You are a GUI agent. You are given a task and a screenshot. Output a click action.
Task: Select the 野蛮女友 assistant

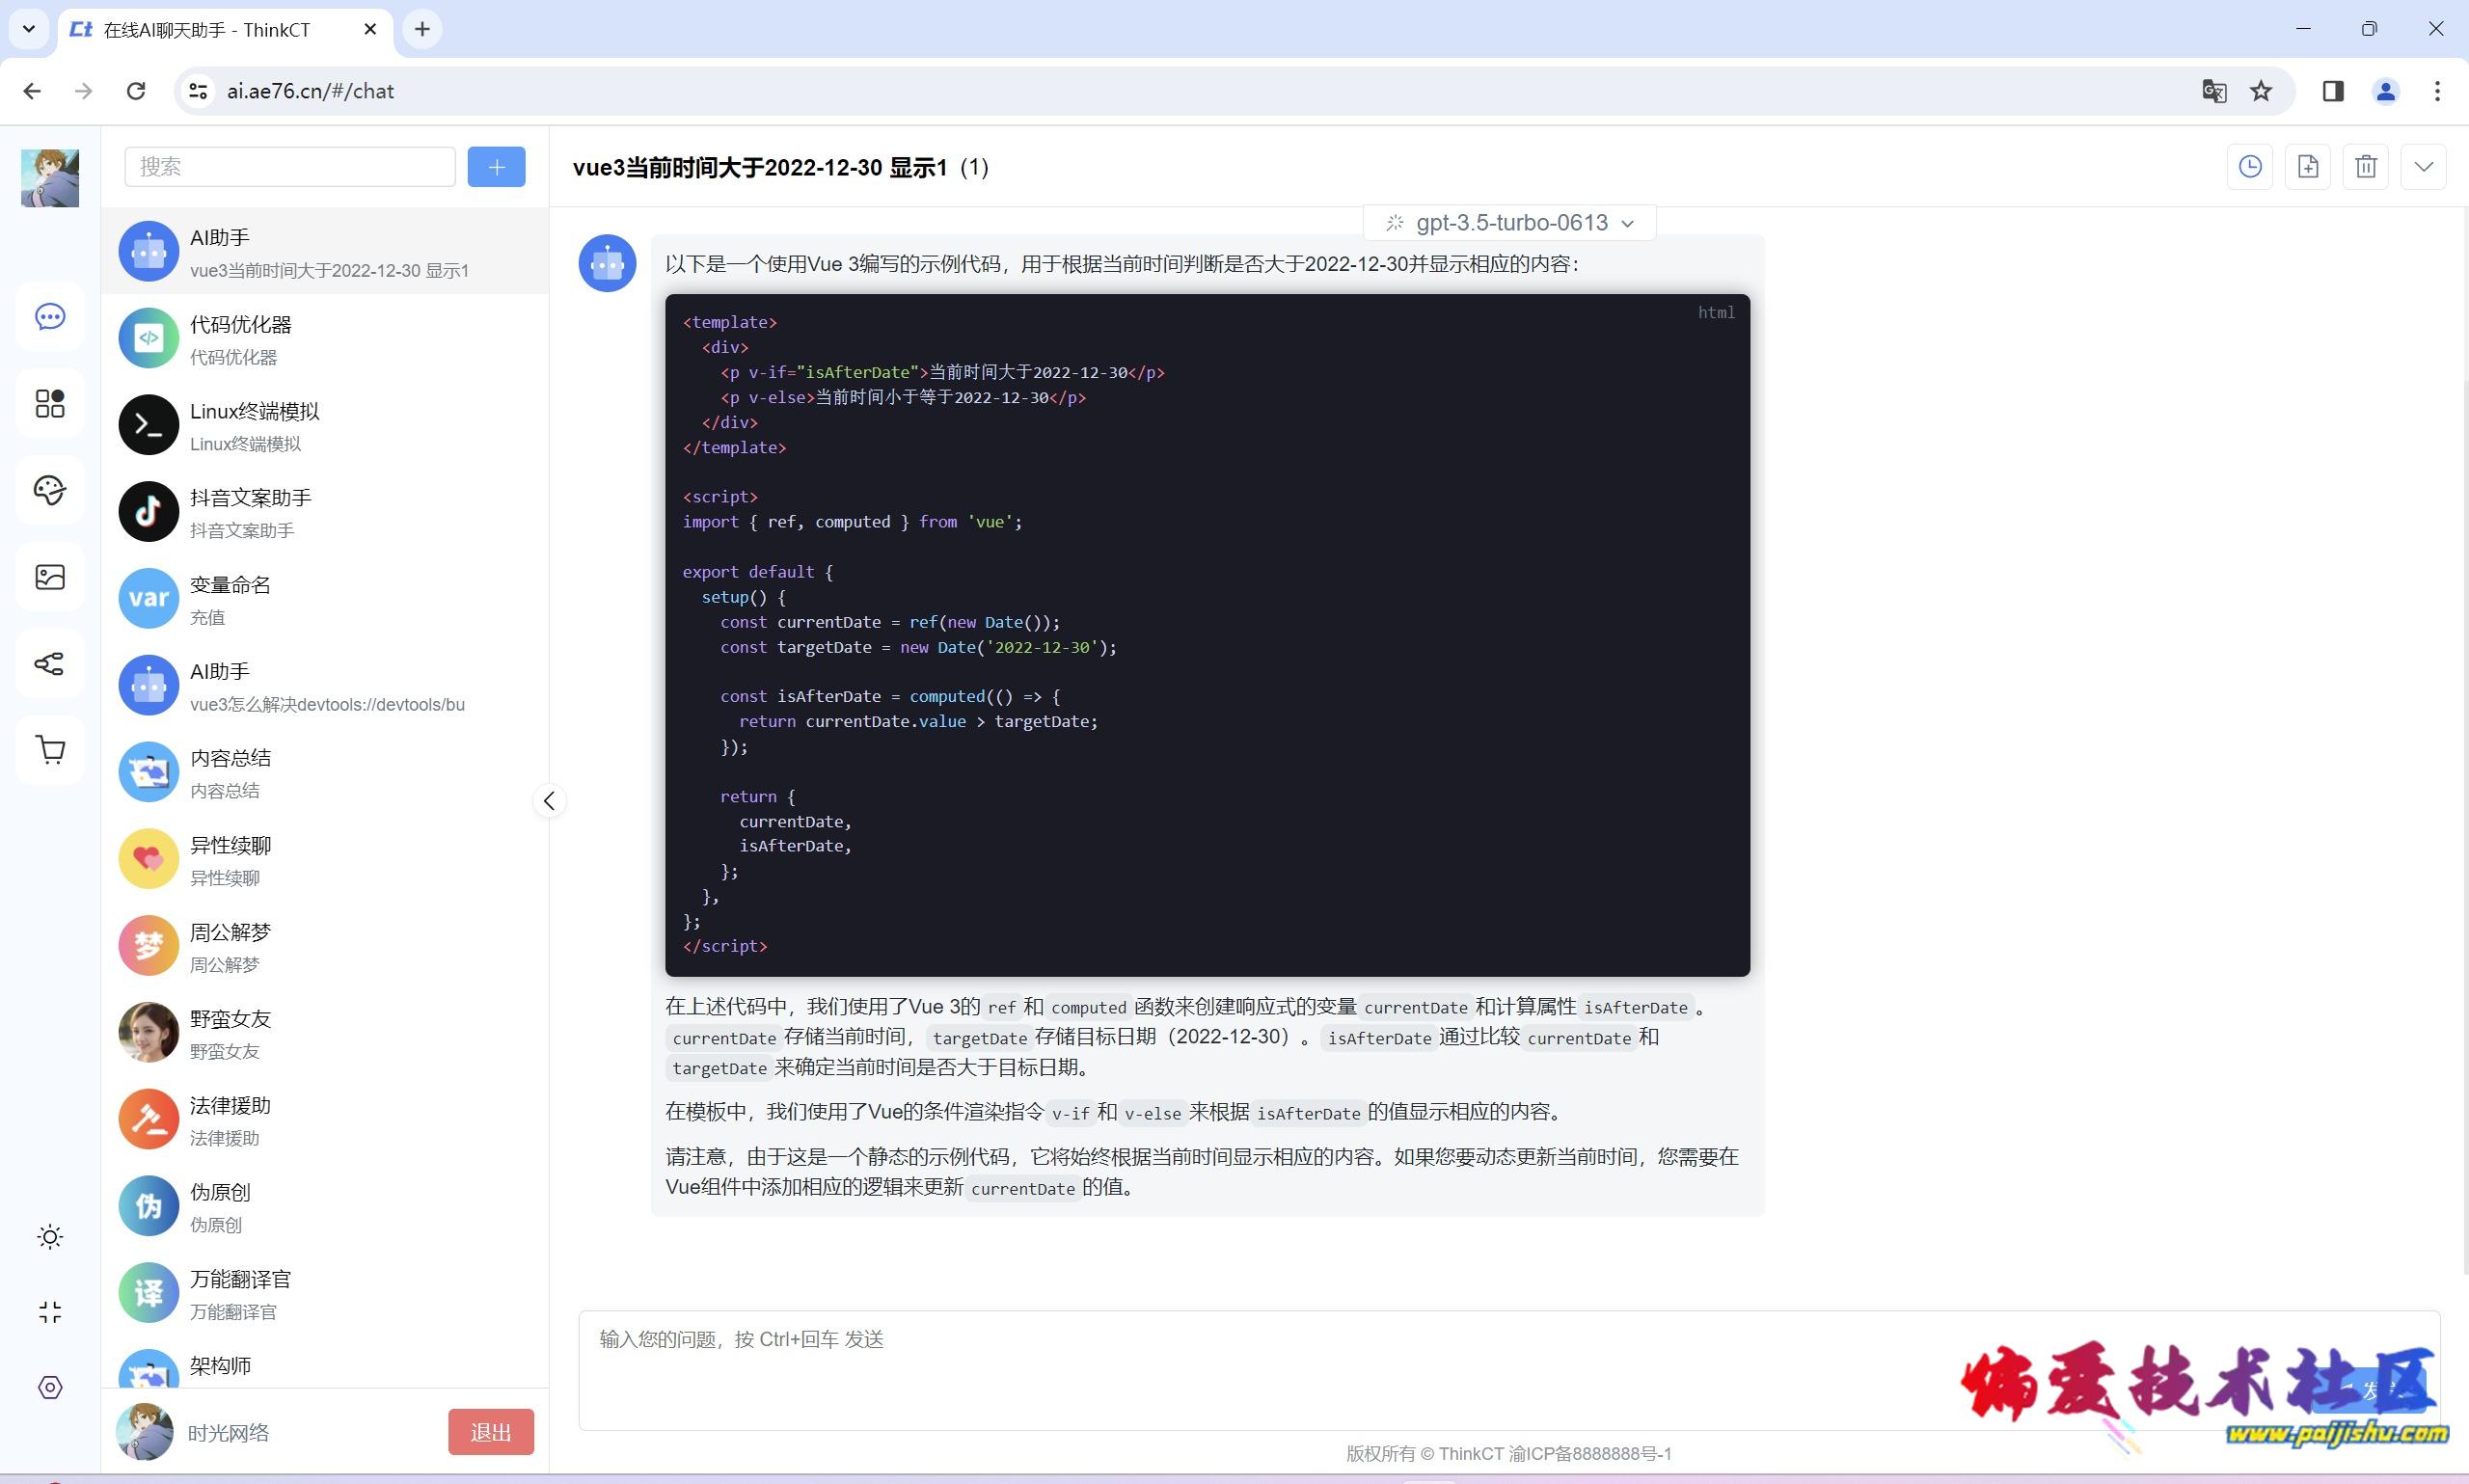(x=325, y=1033)
